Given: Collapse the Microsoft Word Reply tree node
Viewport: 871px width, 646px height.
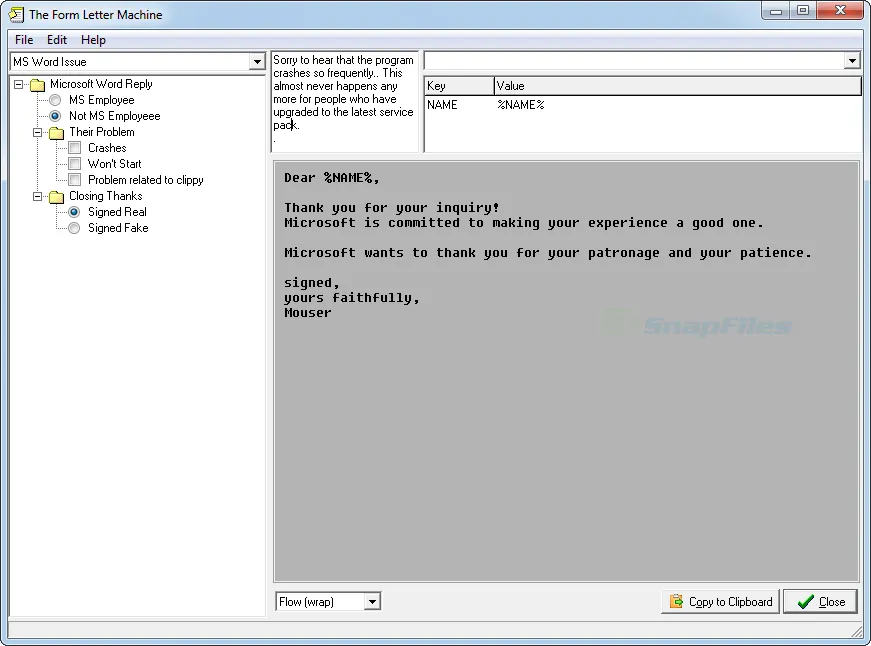Looking at the screenshot, I should pos(18,84).
